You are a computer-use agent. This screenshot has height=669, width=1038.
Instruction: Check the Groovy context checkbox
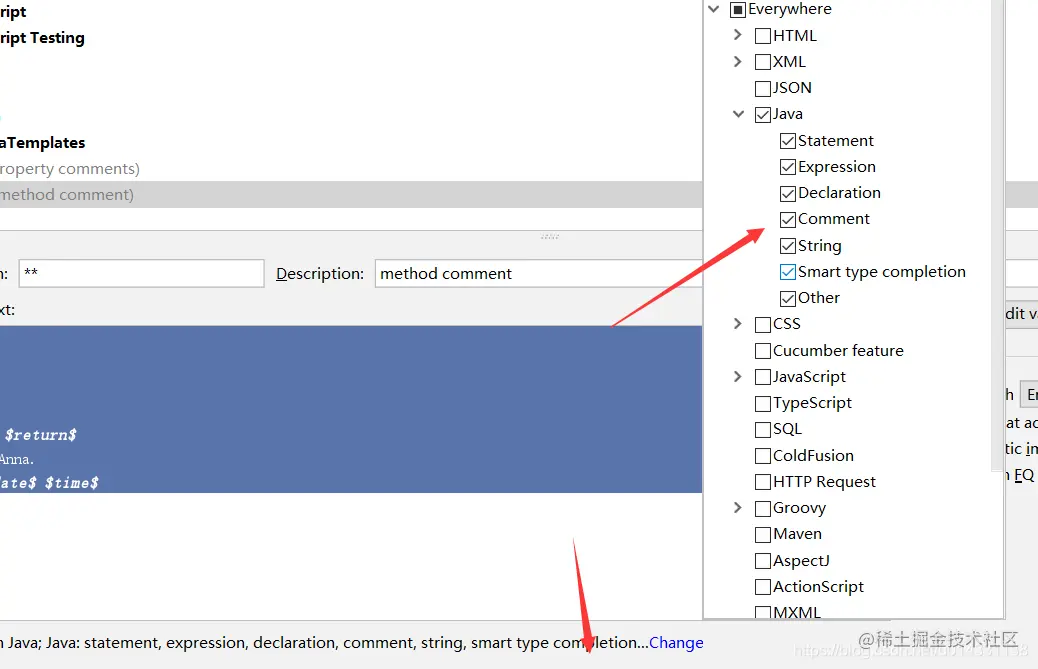[763, 508]
